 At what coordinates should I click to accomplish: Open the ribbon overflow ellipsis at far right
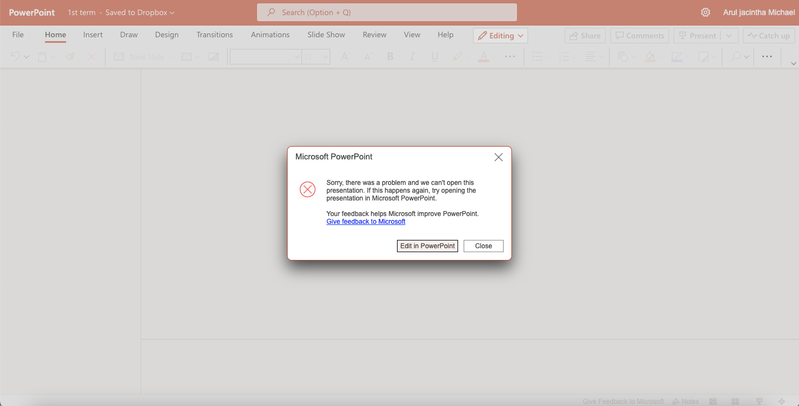[x=766, y=57]
